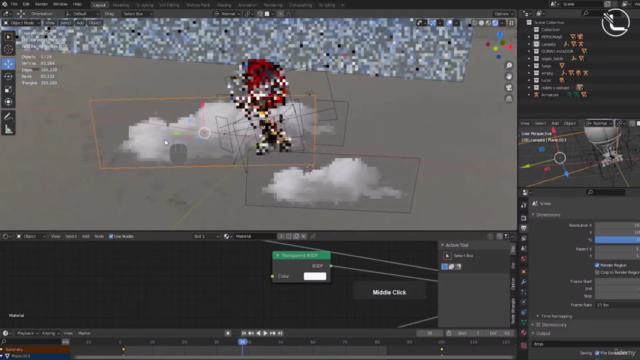Select the Cursor tool in the viewport toolbar

[x=8, y=50]
